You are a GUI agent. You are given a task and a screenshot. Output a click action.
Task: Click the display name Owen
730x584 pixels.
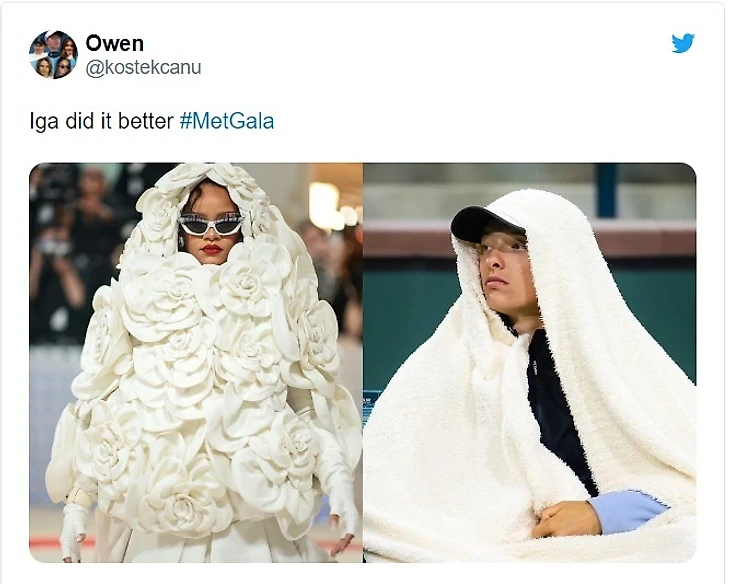(115, 44)
